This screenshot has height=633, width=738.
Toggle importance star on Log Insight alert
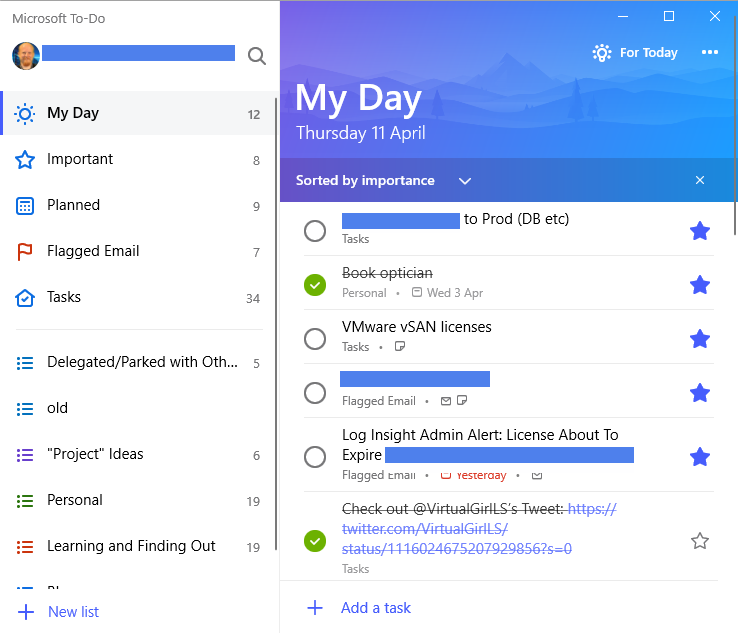click(x=700, y=457)
